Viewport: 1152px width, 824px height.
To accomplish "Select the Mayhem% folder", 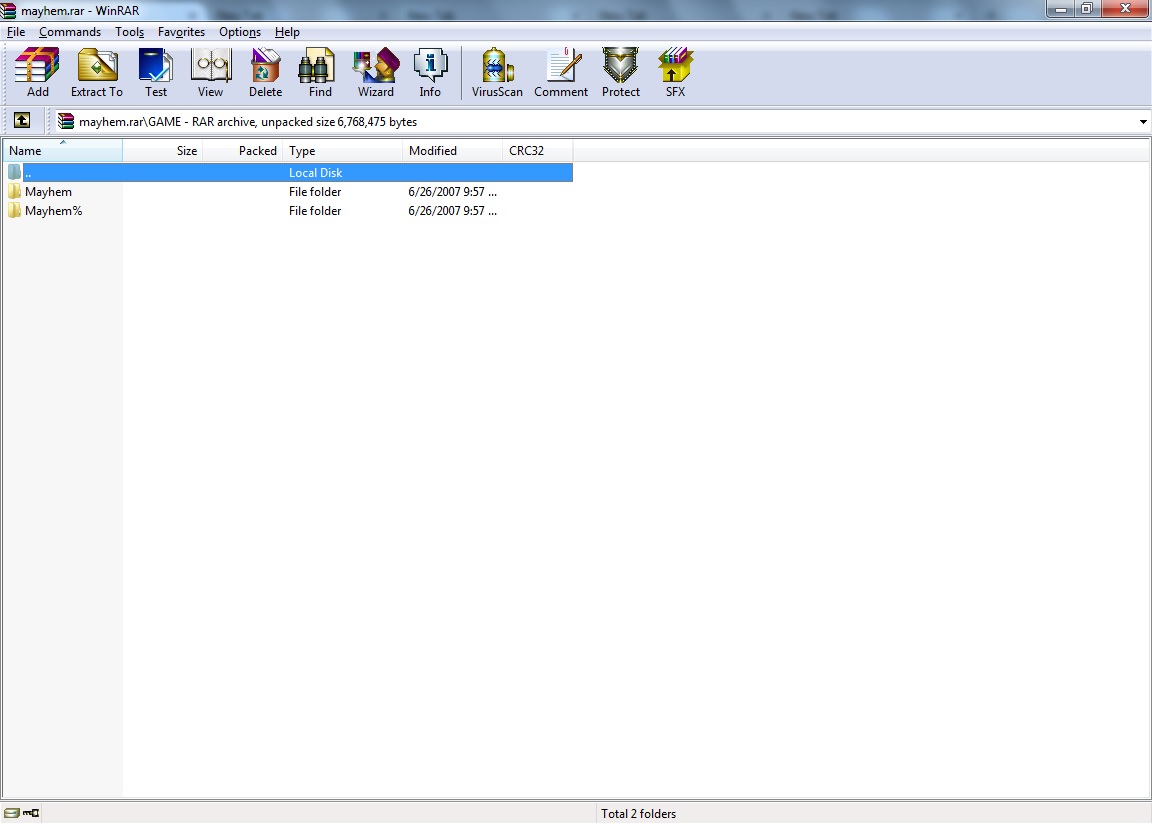I will 53,211.
